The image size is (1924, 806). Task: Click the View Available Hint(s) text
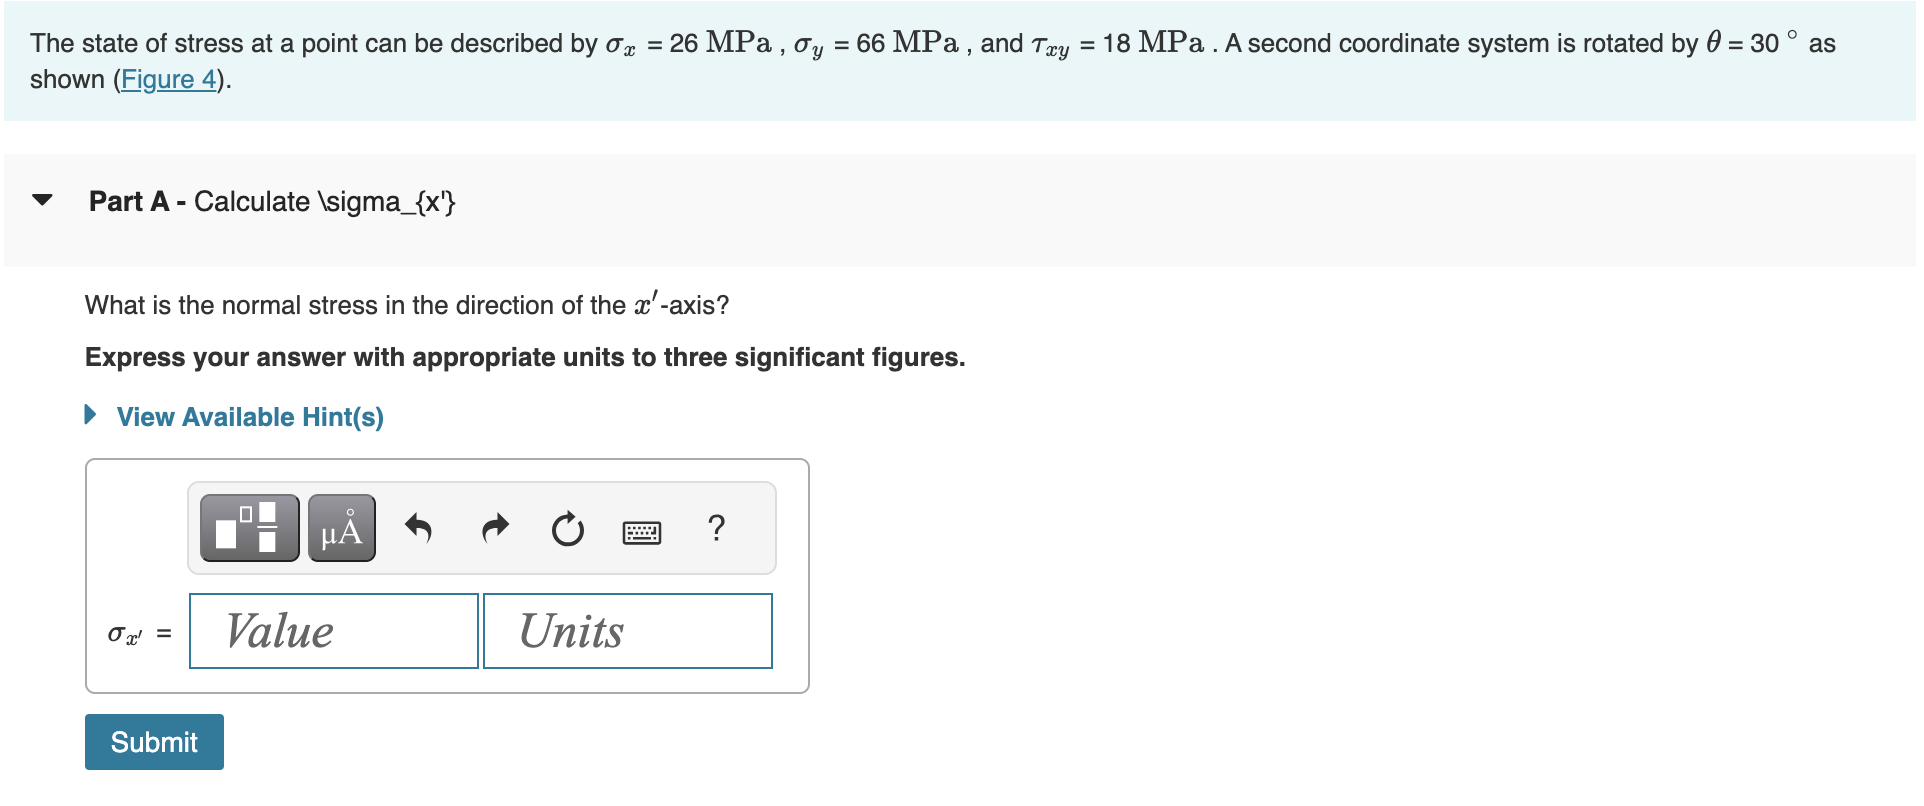pos(250,417)
